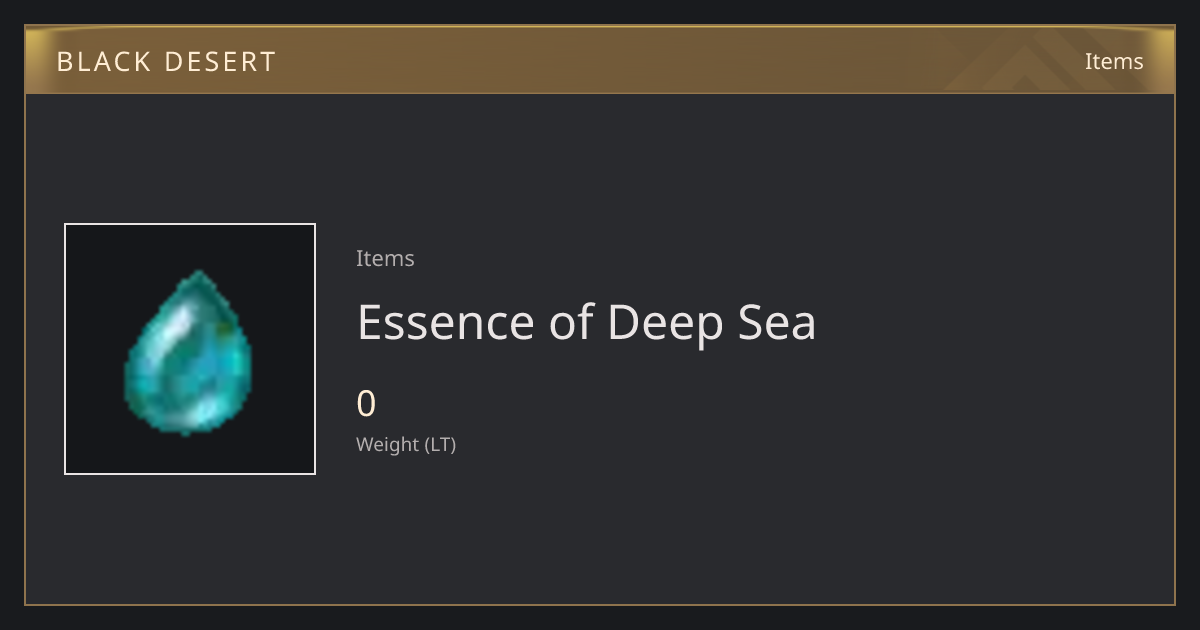Click the word 'of' in the item title
Viewport: 1200px width, 630px height.
(x=572, y=322)
